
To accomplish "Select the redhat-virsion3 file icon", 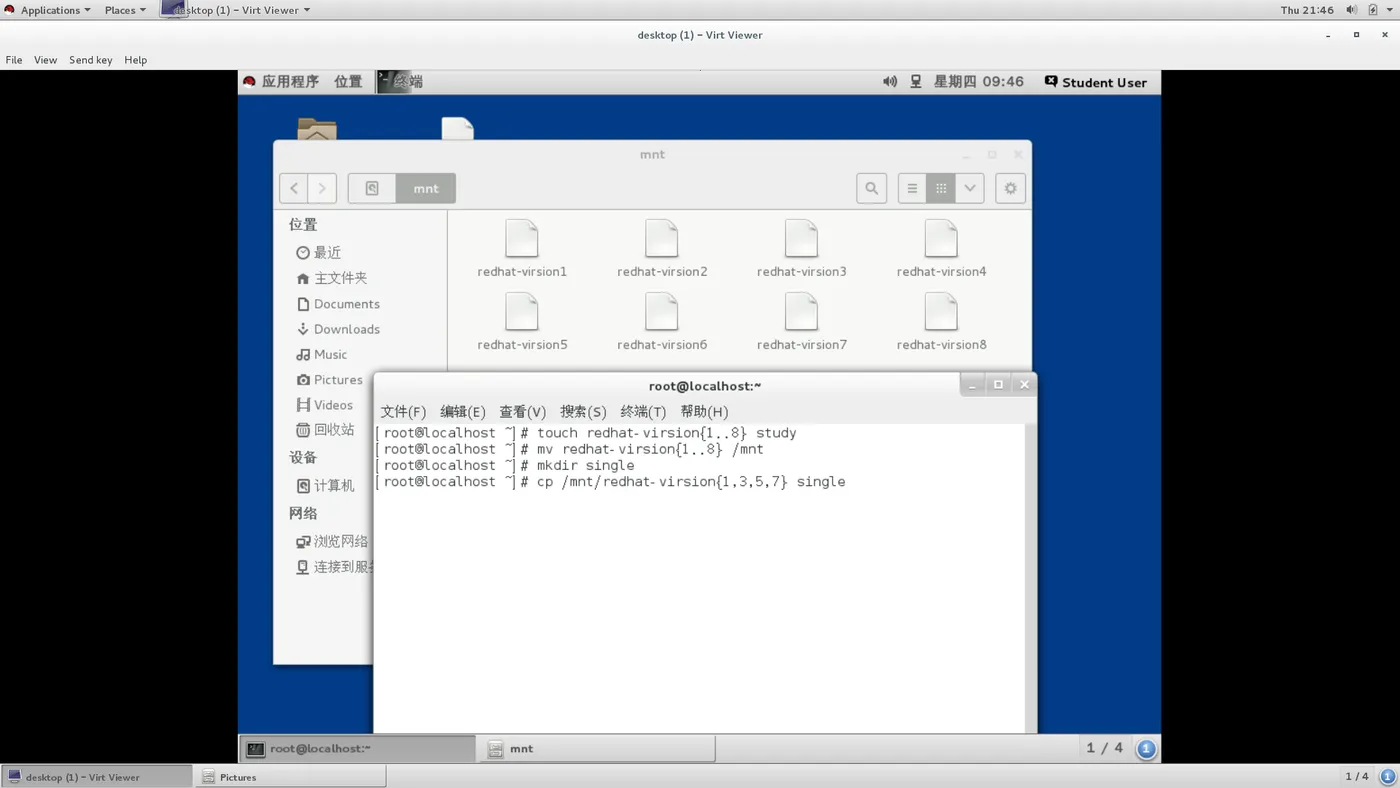I will click(x=801, y=240).
